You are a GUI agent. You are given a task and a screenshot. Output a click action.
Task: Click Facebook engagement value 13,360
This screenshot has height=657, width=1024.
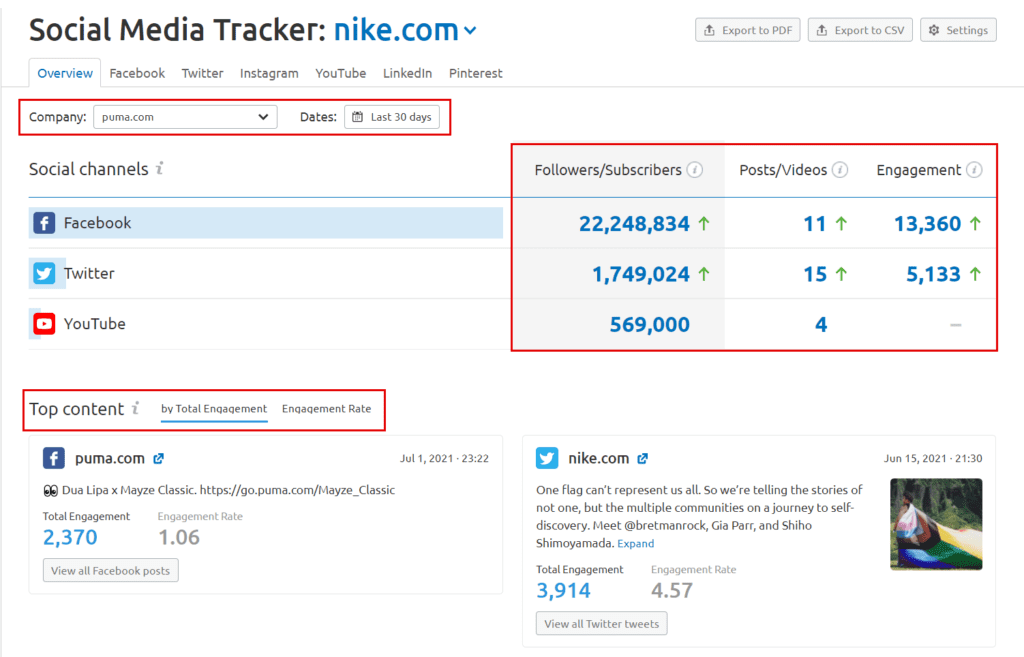[927, 224]
